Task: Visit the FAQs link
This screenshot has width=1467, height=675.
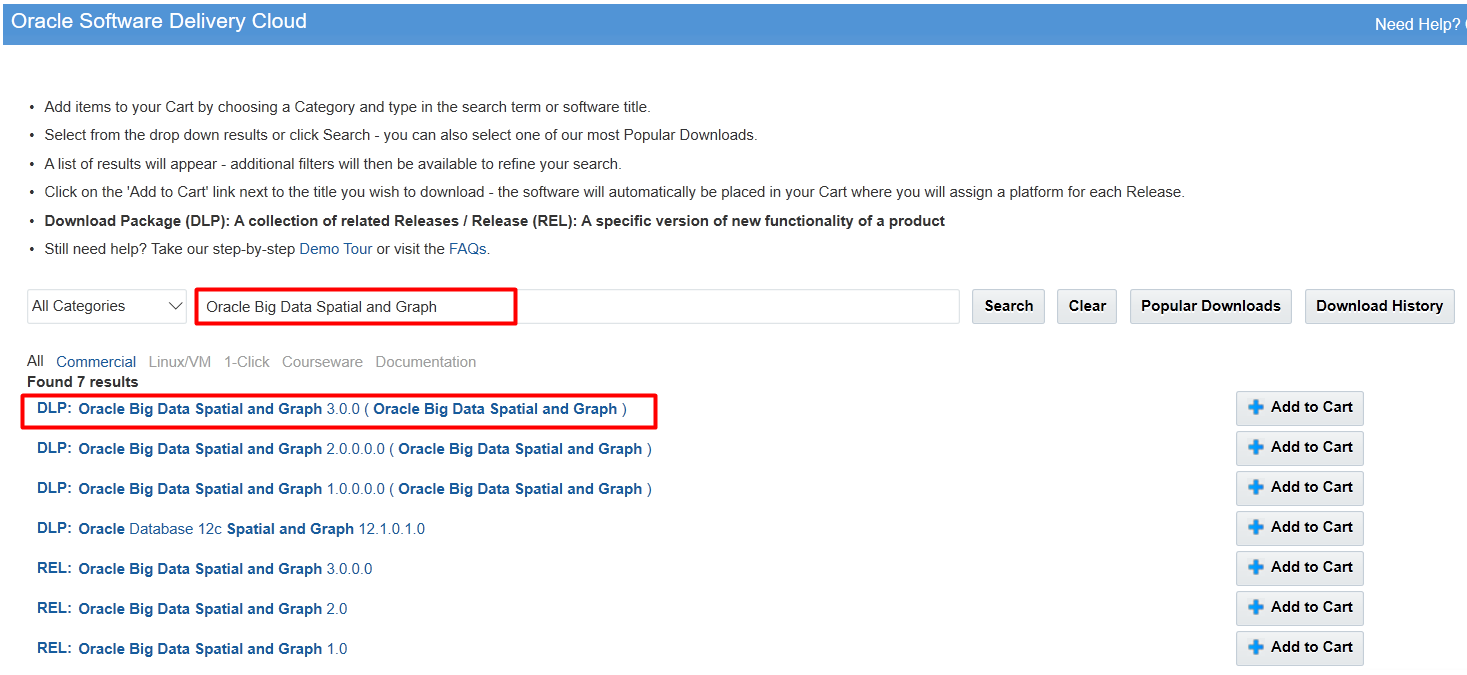Action: pos(467,249)
